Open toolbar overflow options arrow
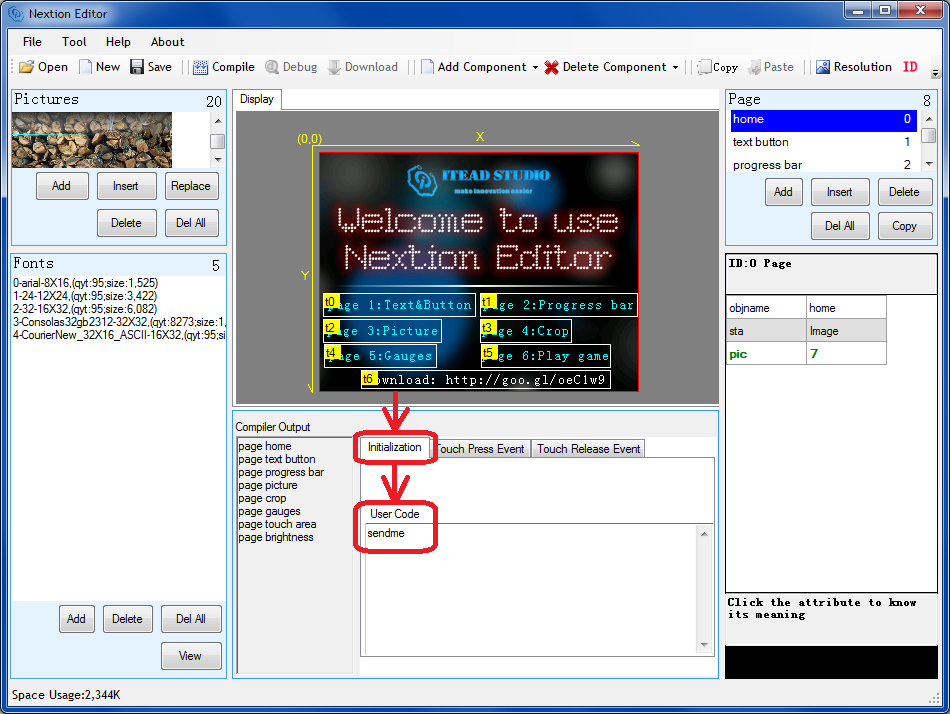The height and width of the screenshot is (714, 950). [x=935, y=73]
